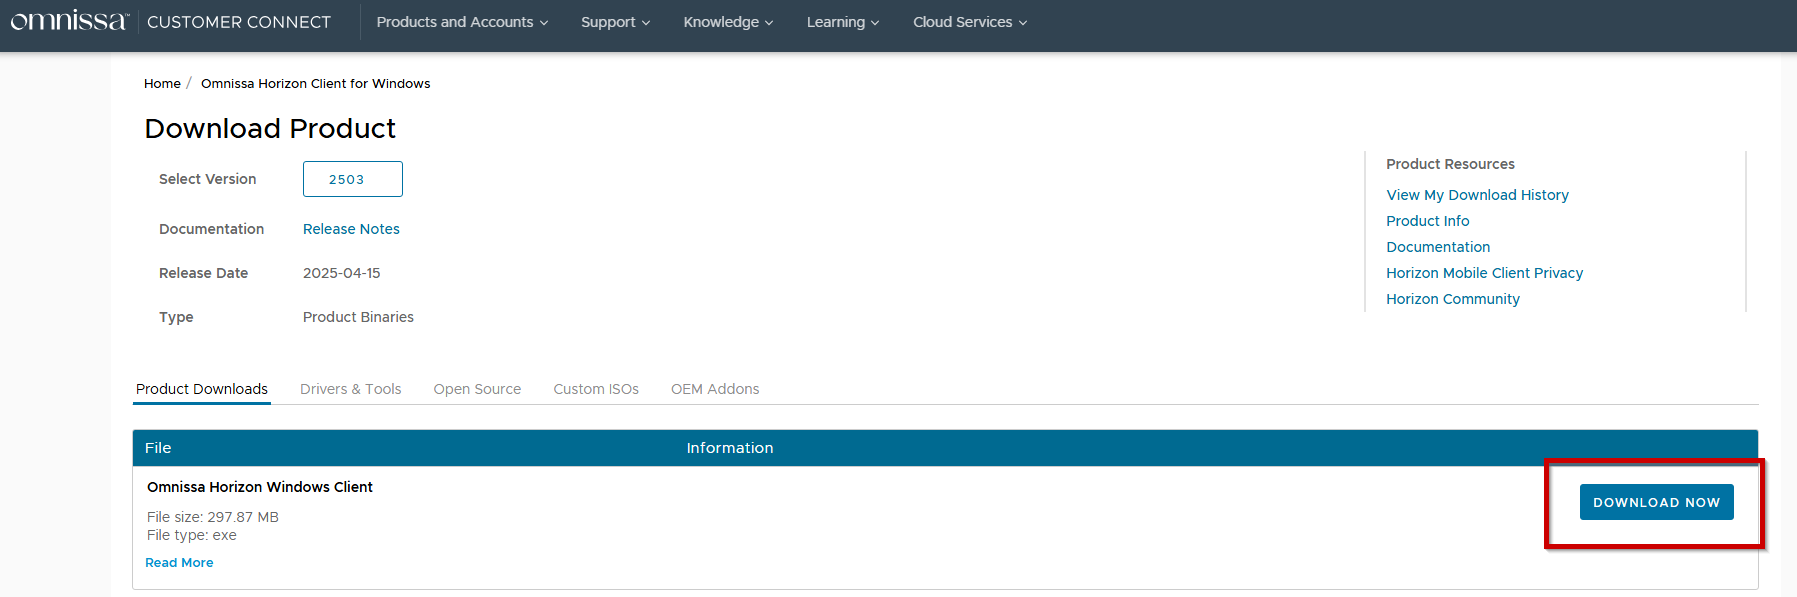Expand the Support menu
Image resolution: width=1797 pixels, height=597 pixels.
pos(615,22)
